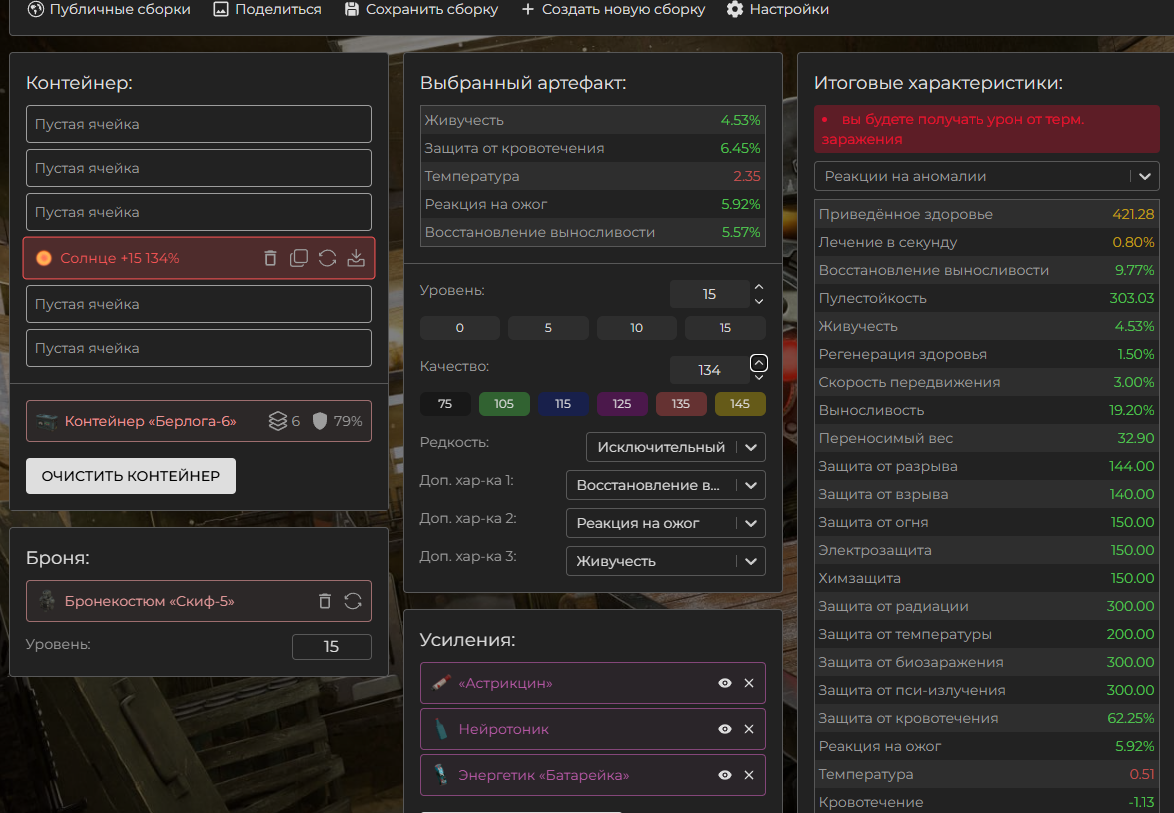Click ОЧИСТИТЬ КОНТЕЙНЕР button
Screen dimensions: 1174x813
pyautogui.click(x=131, y=476)
